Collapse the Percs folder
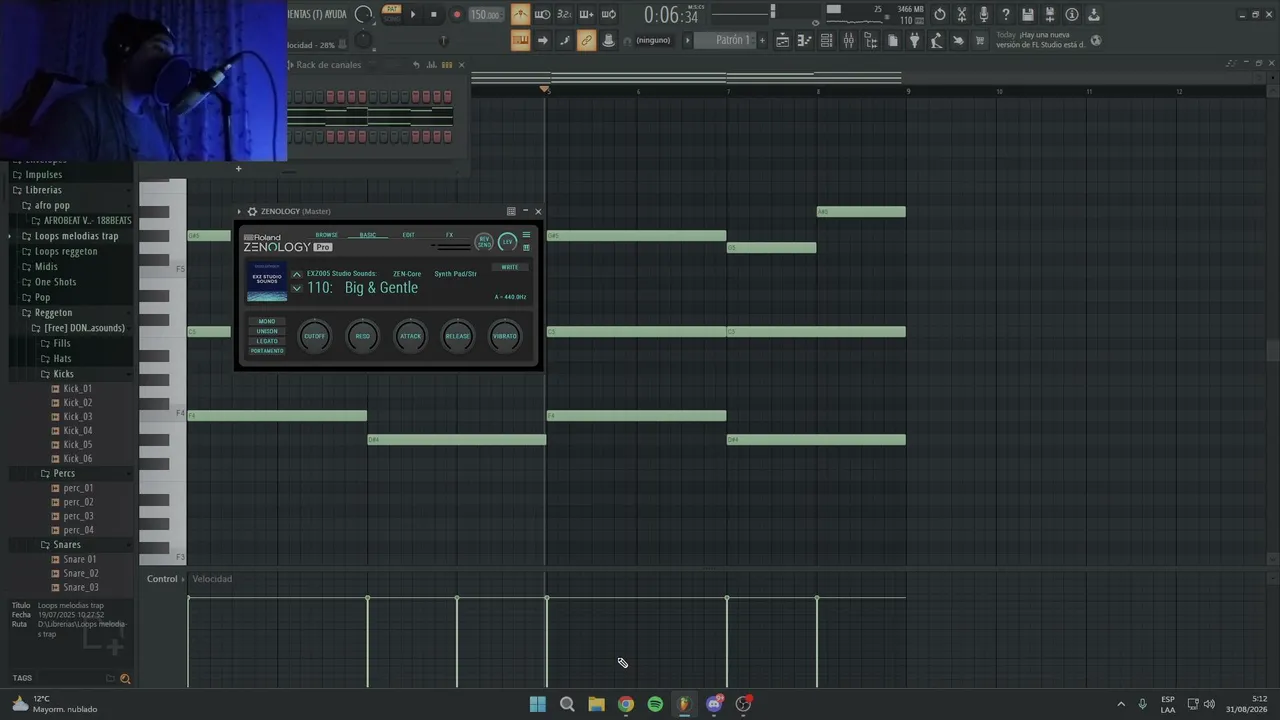 pyautogui.click(x=64, y=473)
